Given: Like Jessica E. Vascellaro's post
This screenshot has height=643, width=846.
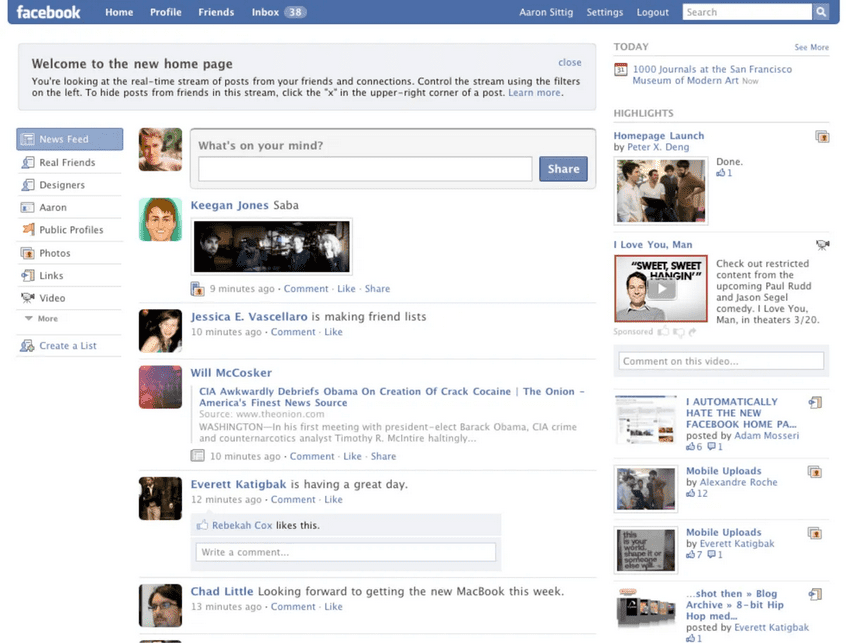Looking at the screenshot, I should [333, 331].
